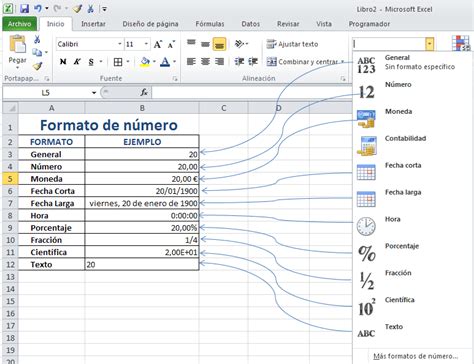Image resolution: width=474 pixels, height=364 pixels.
Task: Open the Calibri font name dropdown
Action: point(120,44)
